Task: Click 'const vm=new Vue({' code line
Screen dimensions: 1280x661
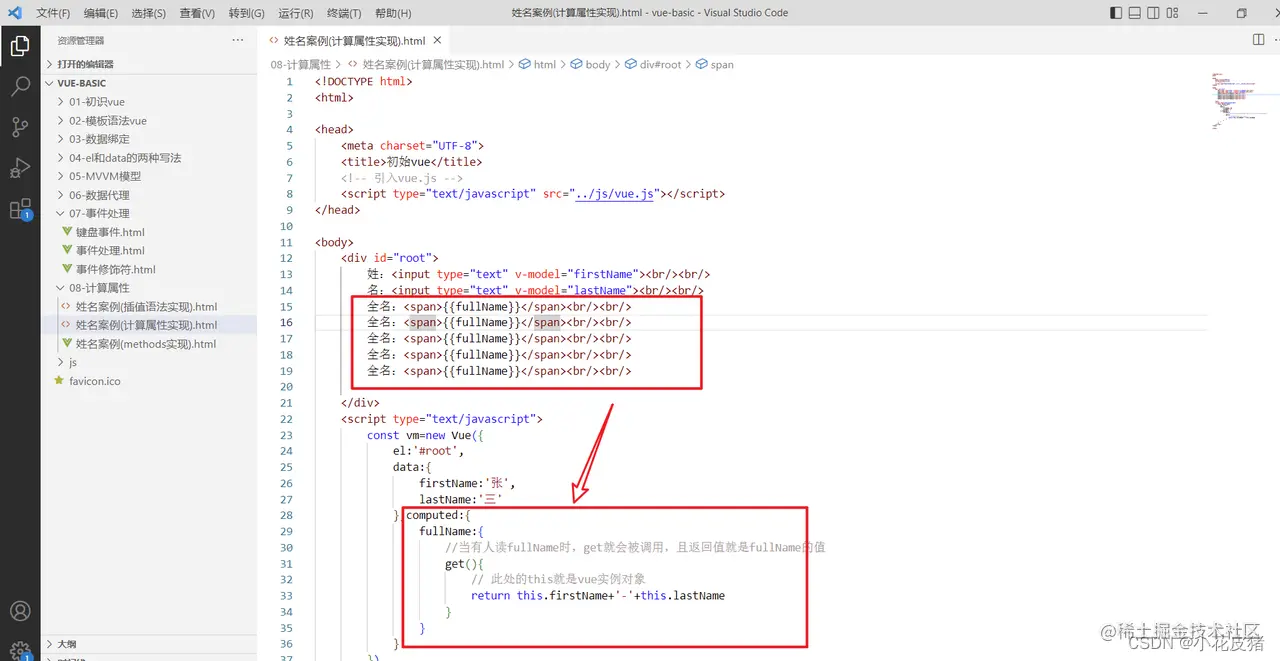Action: [x=426, y=435]
